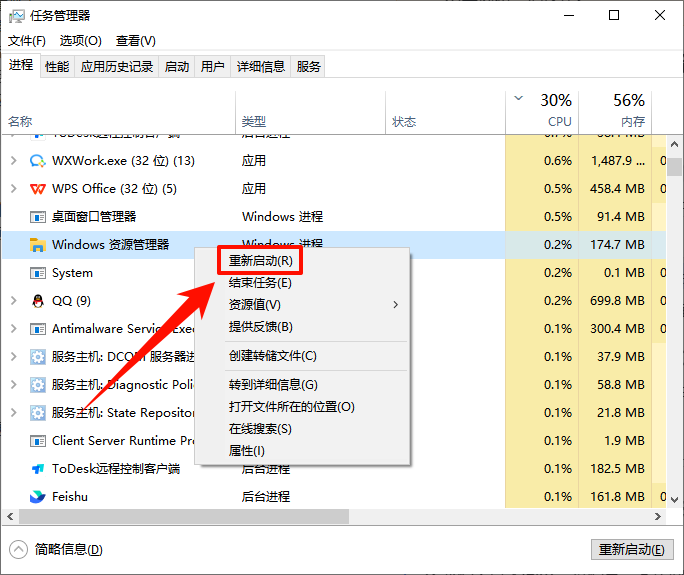Expand the 服务主机: DCOM row
The width and height of the screenshot is (684, 575).
[14, 357]
